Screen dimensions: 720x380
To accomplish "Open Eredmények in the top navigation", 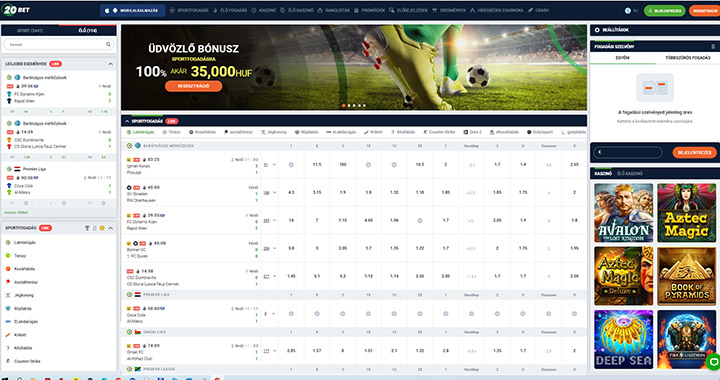I will (x=449, y=10).
